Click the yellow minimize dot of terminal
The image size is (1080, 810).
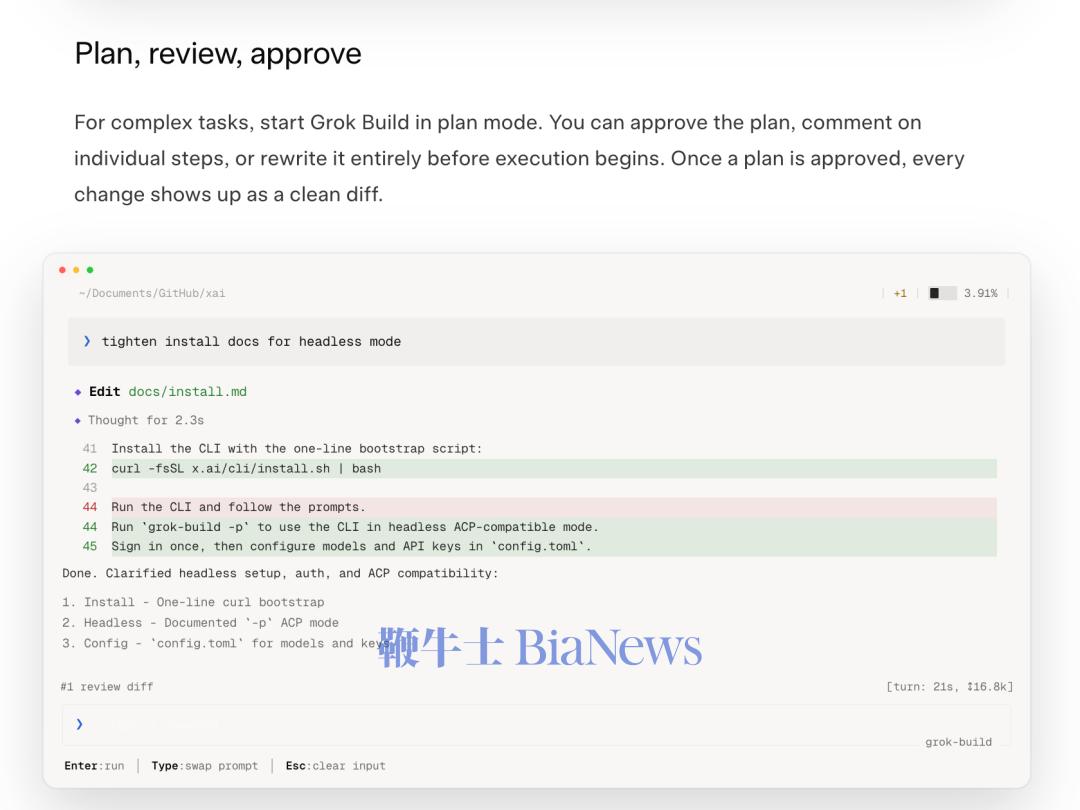[x=76, y=270]
